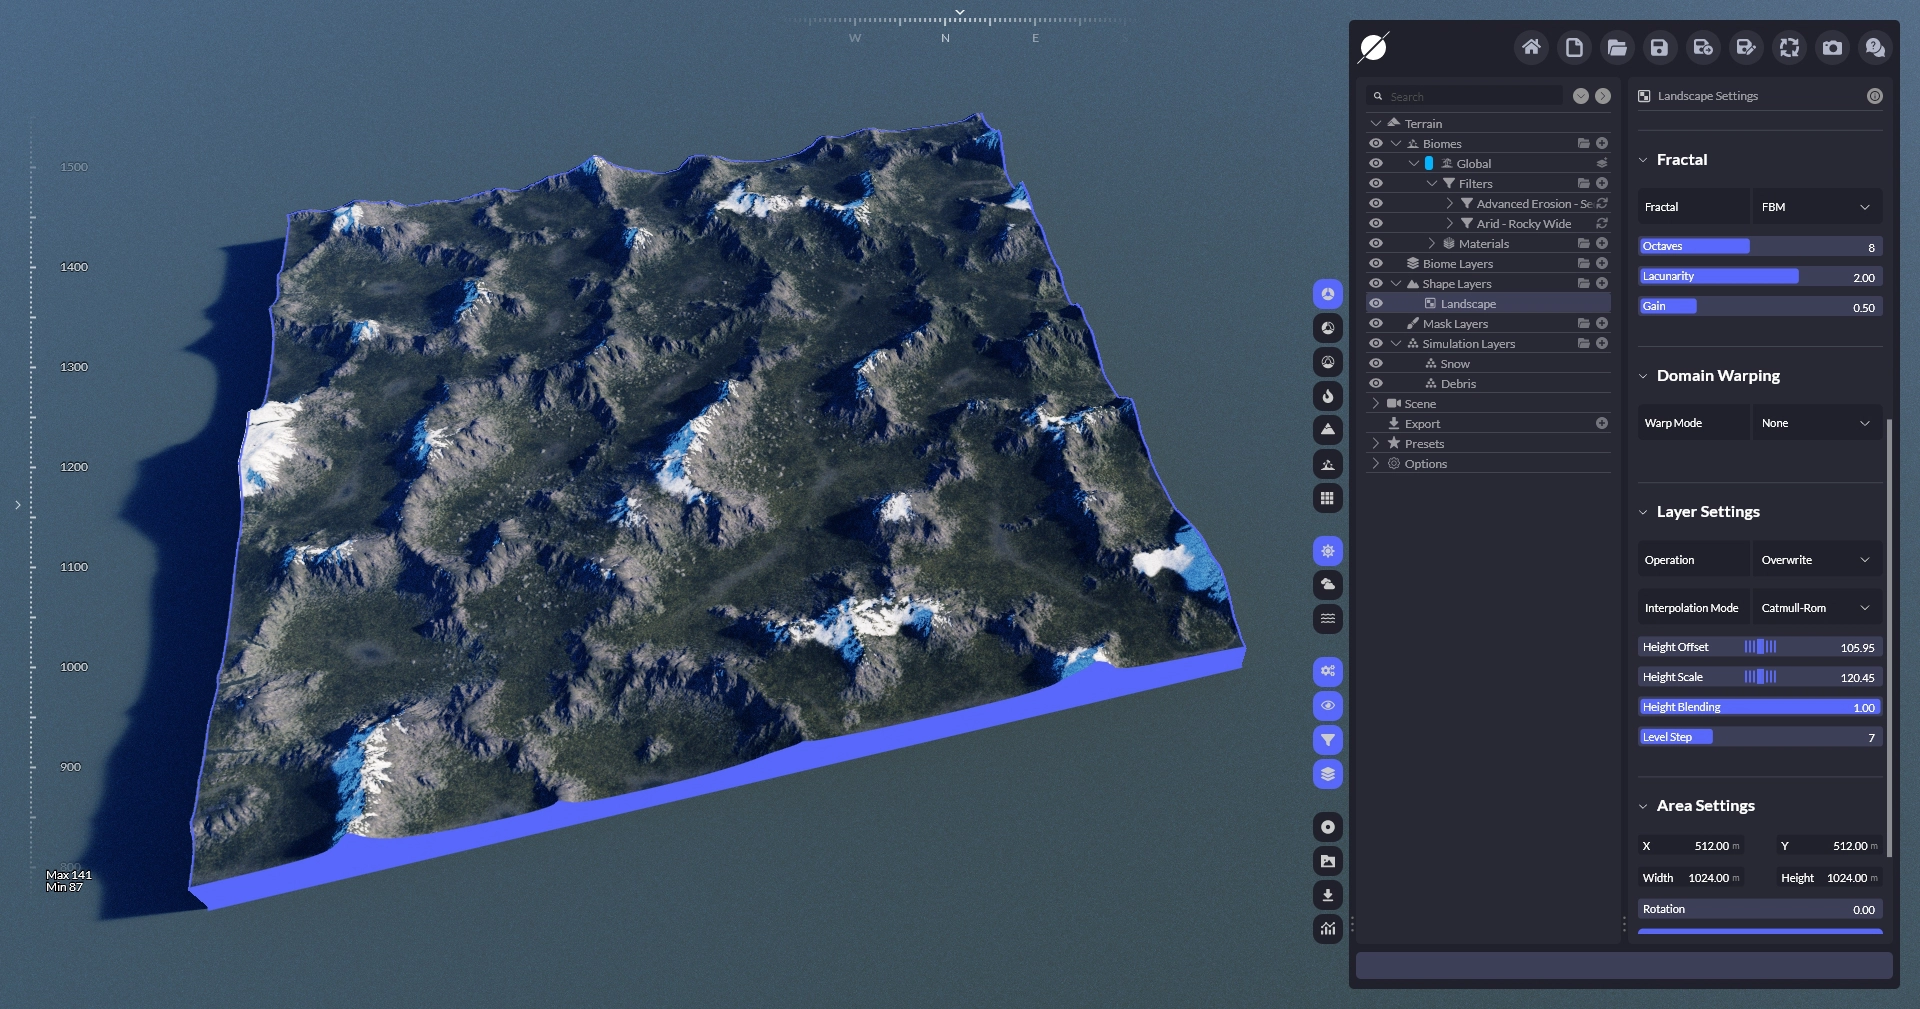Screen dimensions: 1920x1009
Task: Click the clouds icon in the viewport sidebar
Action: [1327, 585]
